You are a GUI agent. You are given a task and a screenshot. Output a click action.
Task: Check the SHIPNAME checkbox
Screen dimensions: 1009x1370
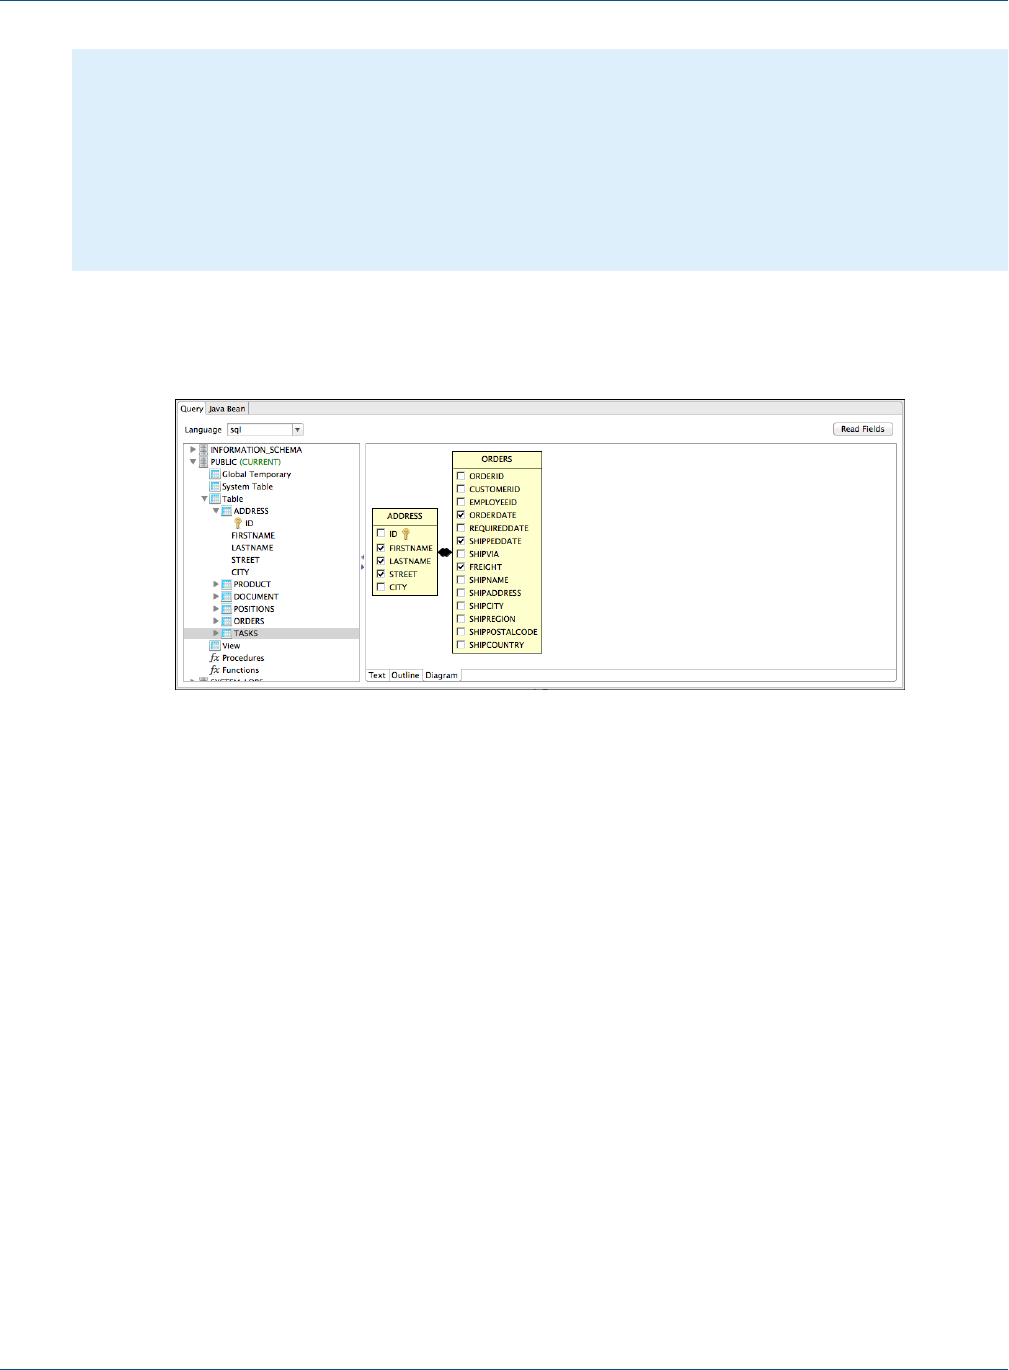[461, 580]
